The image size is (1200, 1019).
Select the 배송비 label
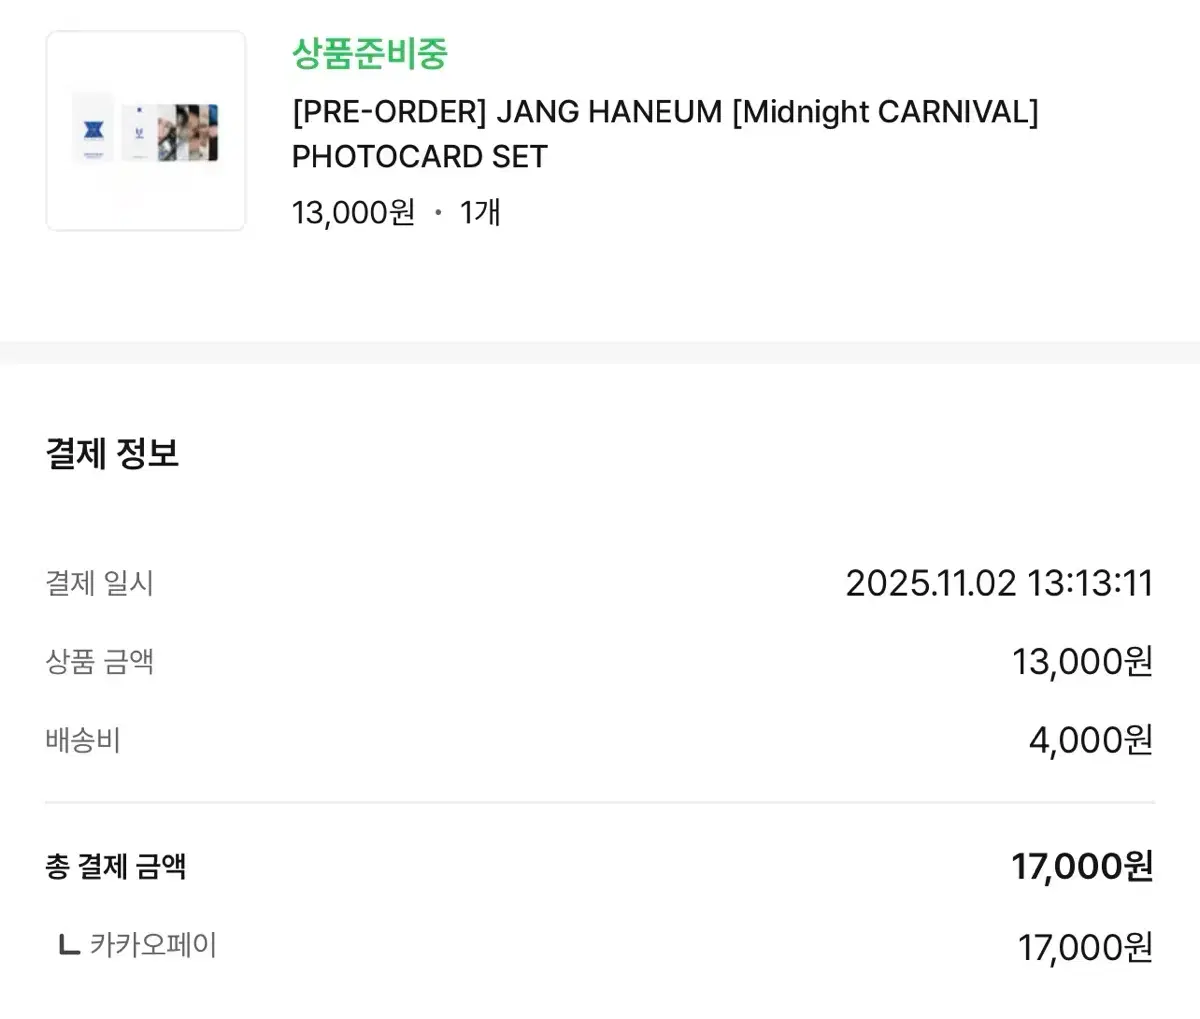point(83,740)
